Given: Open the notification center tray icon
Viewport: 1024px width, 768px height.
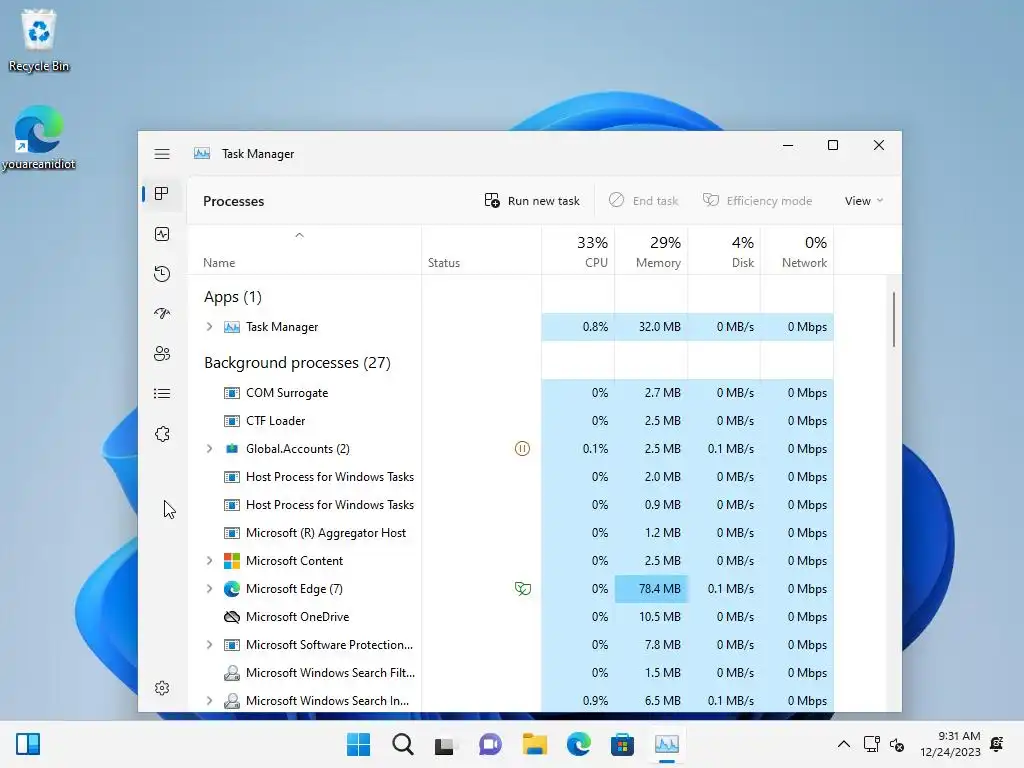Looking at the screenshot, I should [997, 744].
